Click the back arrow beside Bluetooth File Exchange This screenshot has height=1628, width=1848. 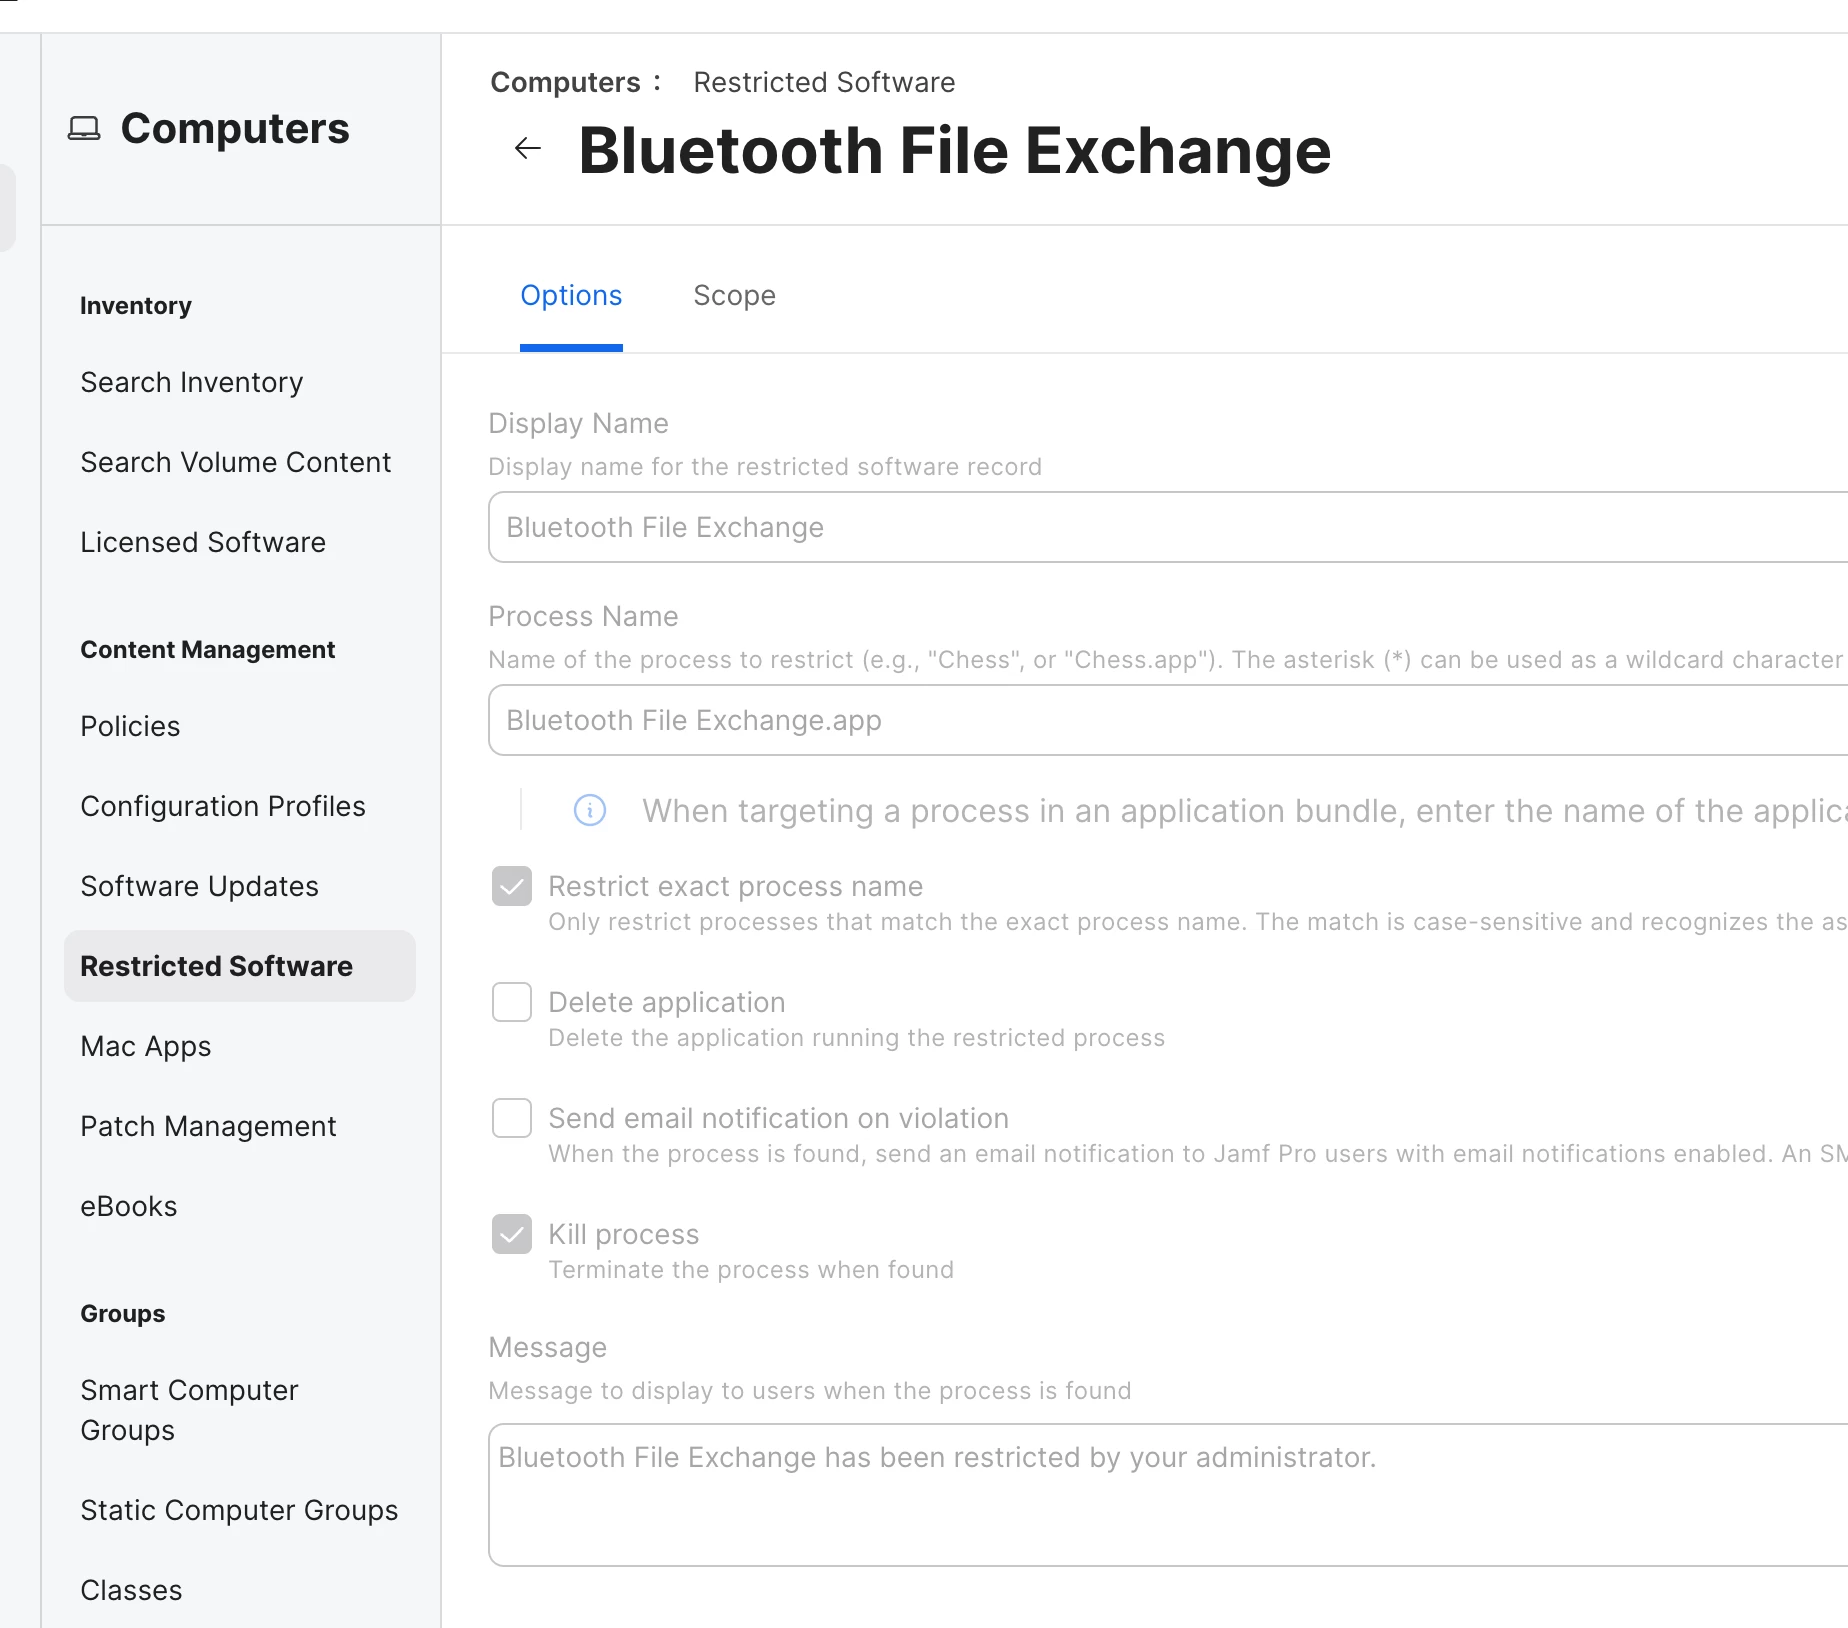pyautogui.click(x=527, y=149)
